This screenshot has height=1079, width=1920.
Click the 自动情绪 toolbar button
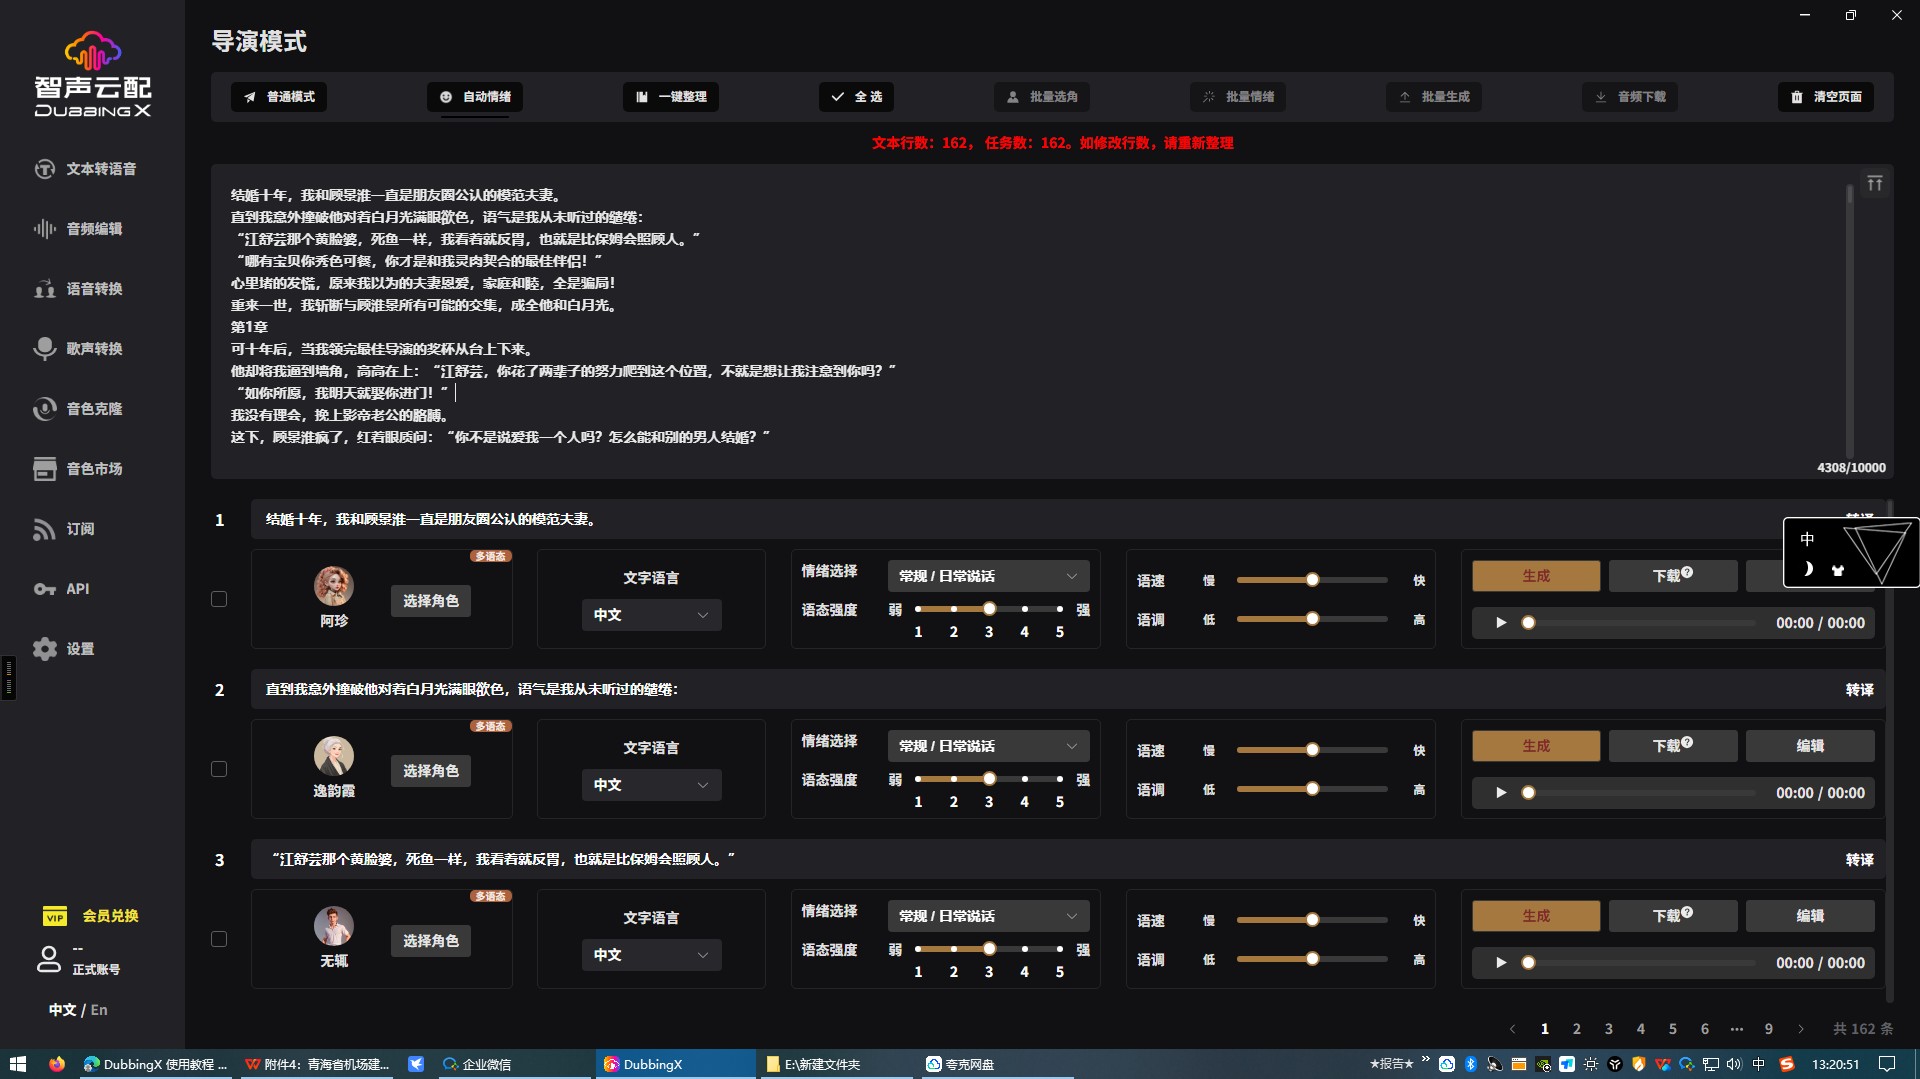pos(475,97)
